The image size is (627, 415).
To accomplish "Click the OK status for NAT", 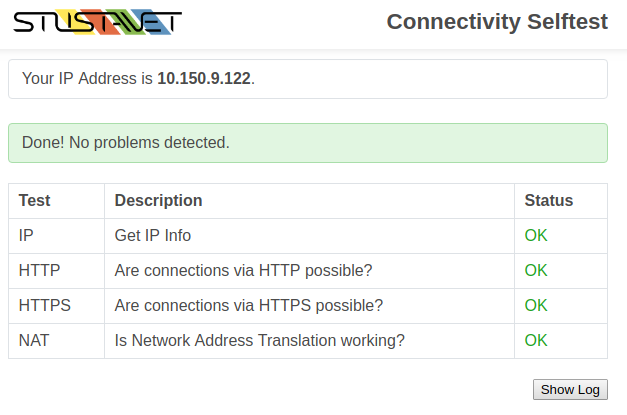I will pyautogui.click(x=536, y=341).
